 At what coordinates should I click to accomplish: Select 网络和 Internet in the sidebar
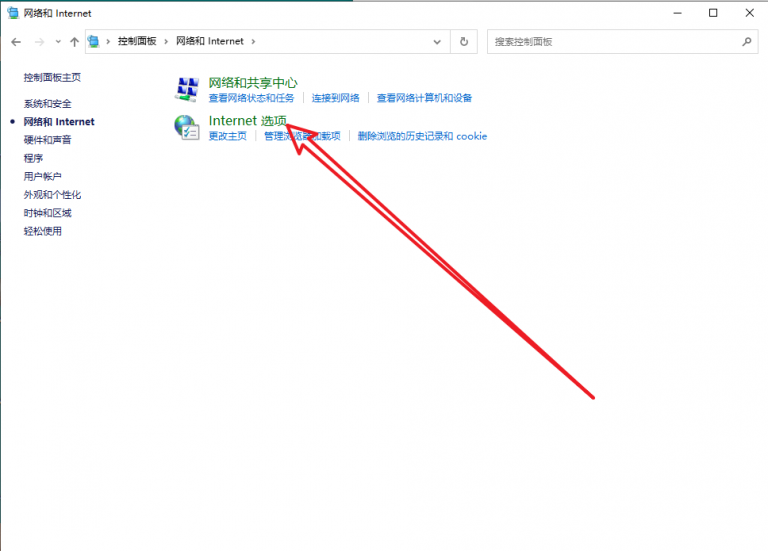coord(59,122)
